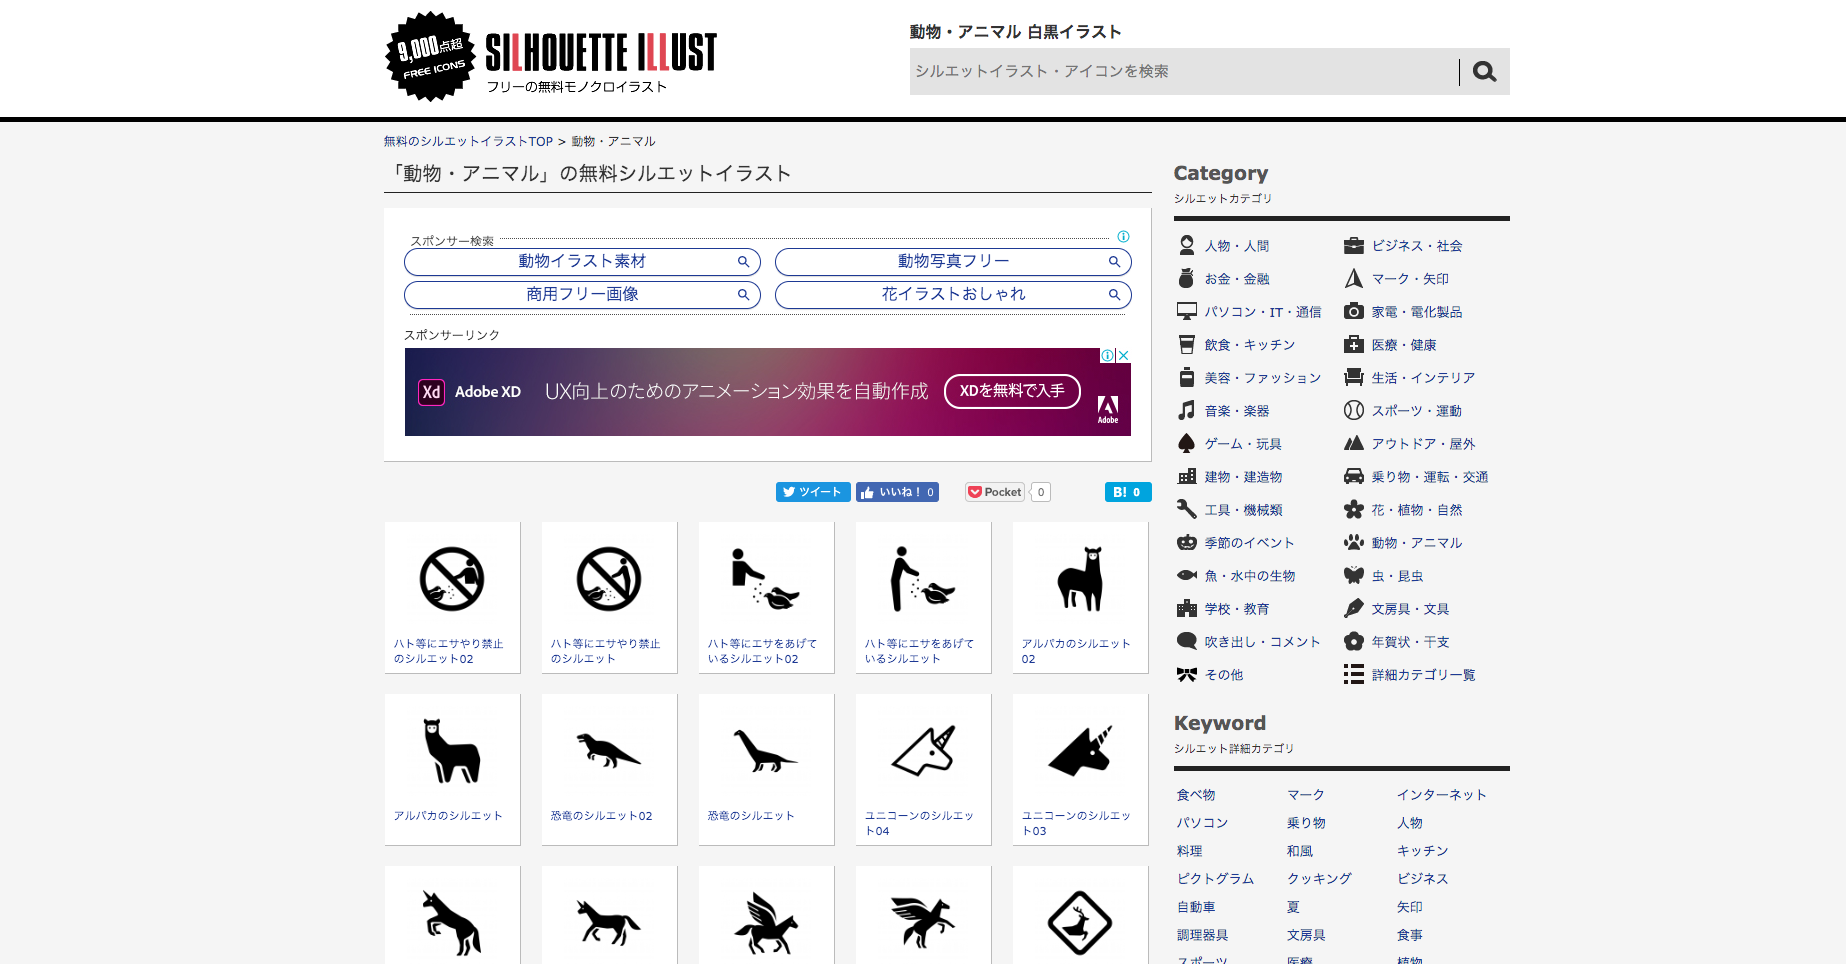Select the インターネット keyword
Viewport: 1846px width, 964px height.
pyautogui.click(x=1442, y=795)
